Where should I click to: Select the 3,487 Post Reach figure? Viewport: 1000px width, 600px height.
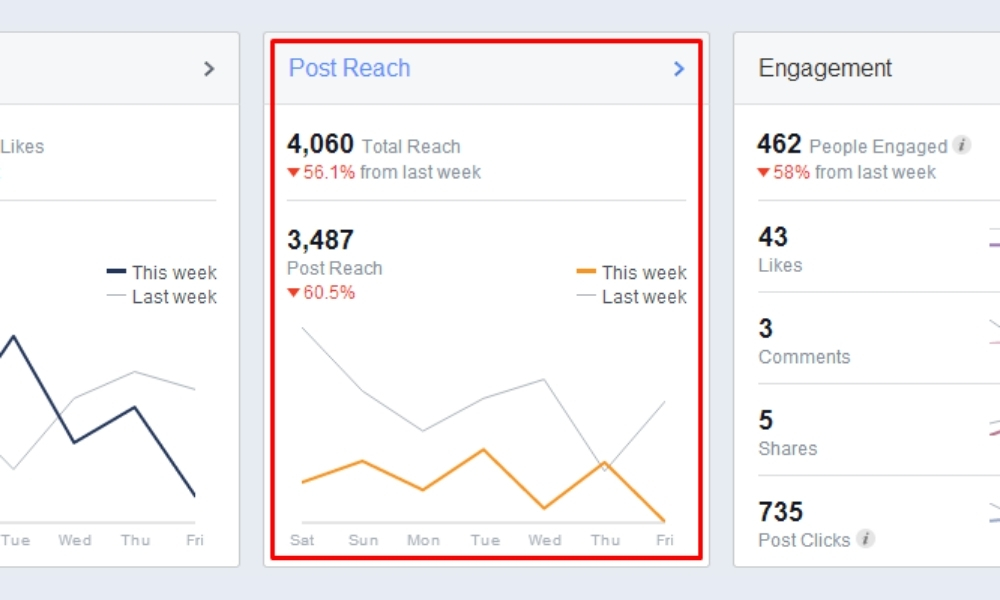tap(320, 240)
